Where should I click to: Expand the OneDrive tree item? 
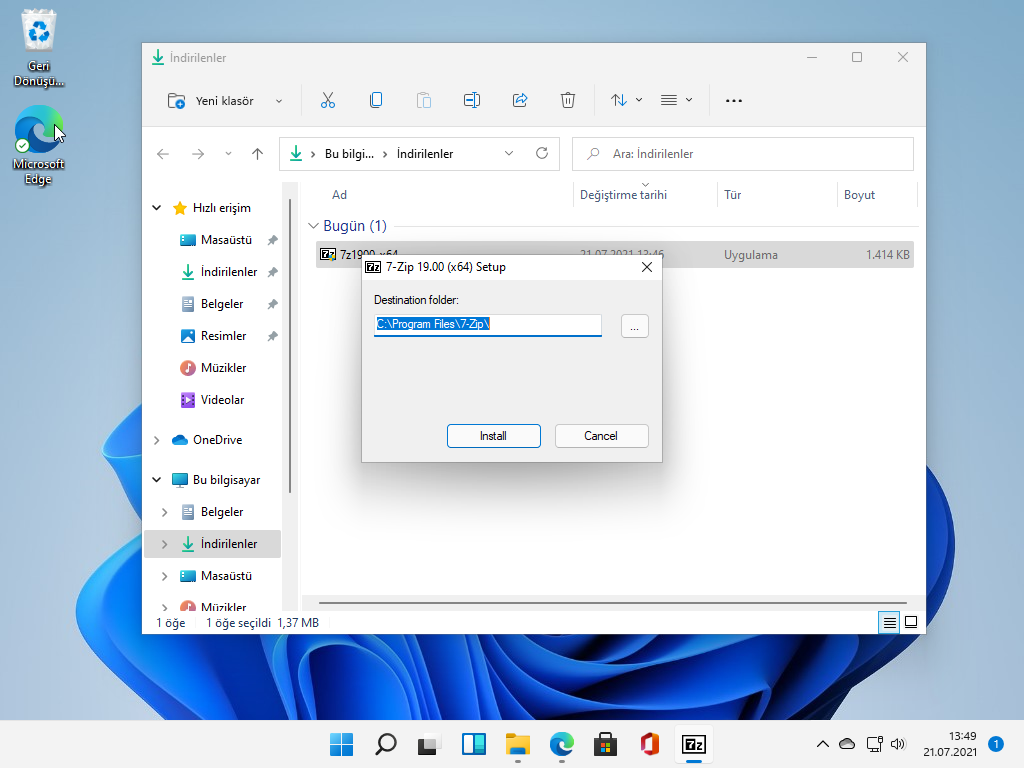156,439
